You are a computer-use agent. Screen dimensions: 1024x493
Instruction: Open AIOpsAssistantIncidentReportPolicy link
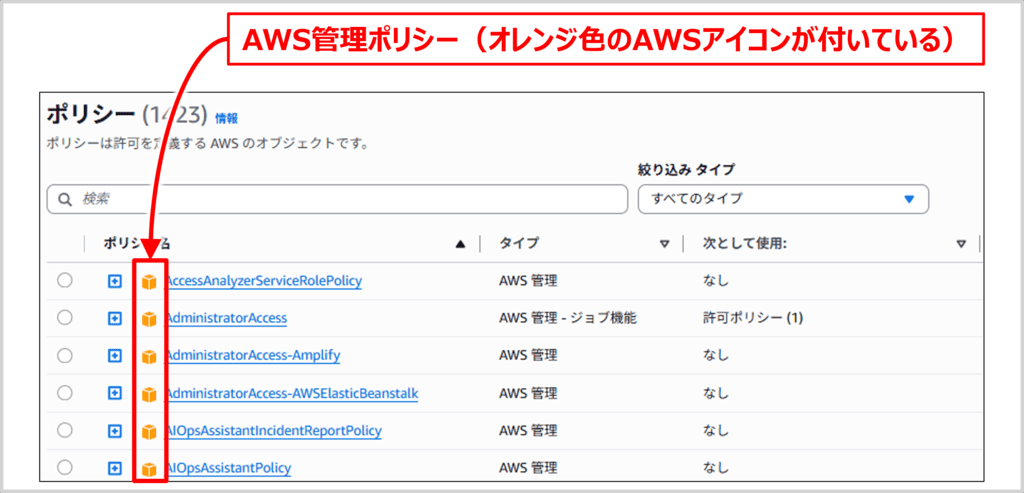pyautogui.click(x=274, y=431)
